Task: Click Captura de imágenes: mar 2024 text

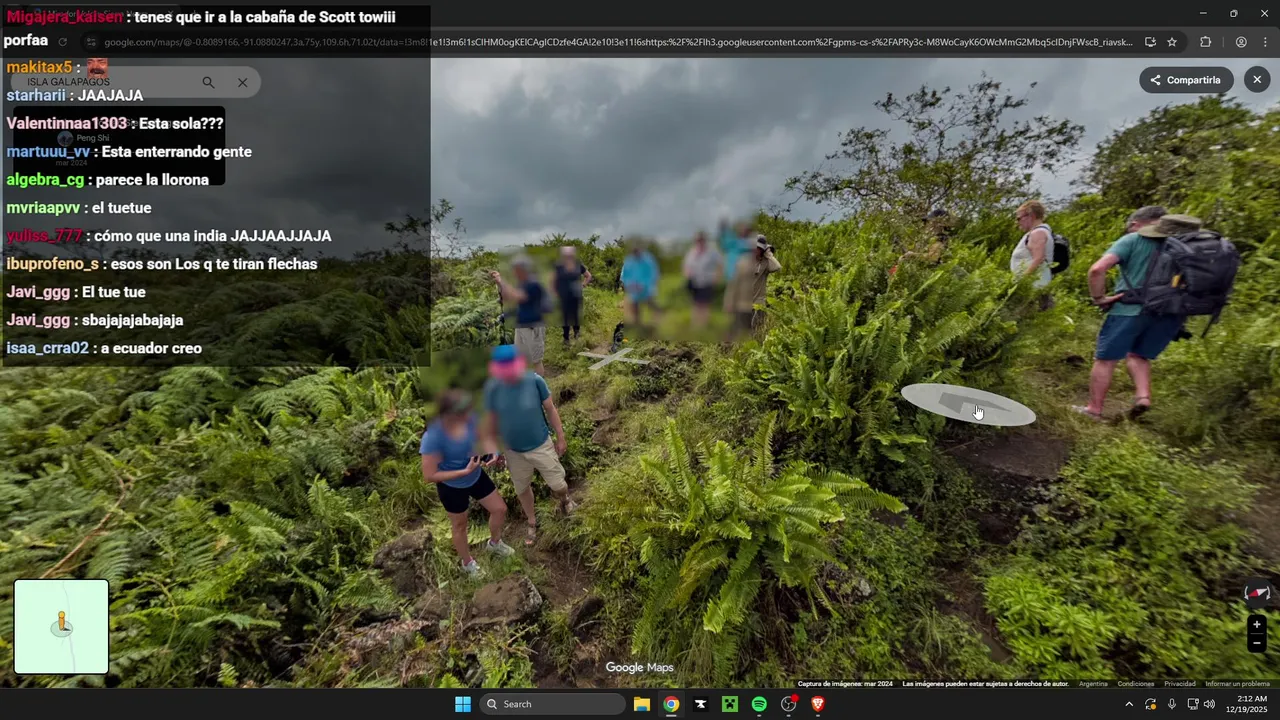Action: (845, 684)
